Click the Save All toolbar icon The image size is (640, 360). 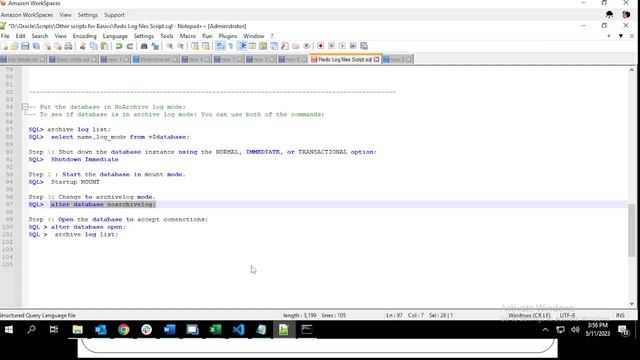36,46
